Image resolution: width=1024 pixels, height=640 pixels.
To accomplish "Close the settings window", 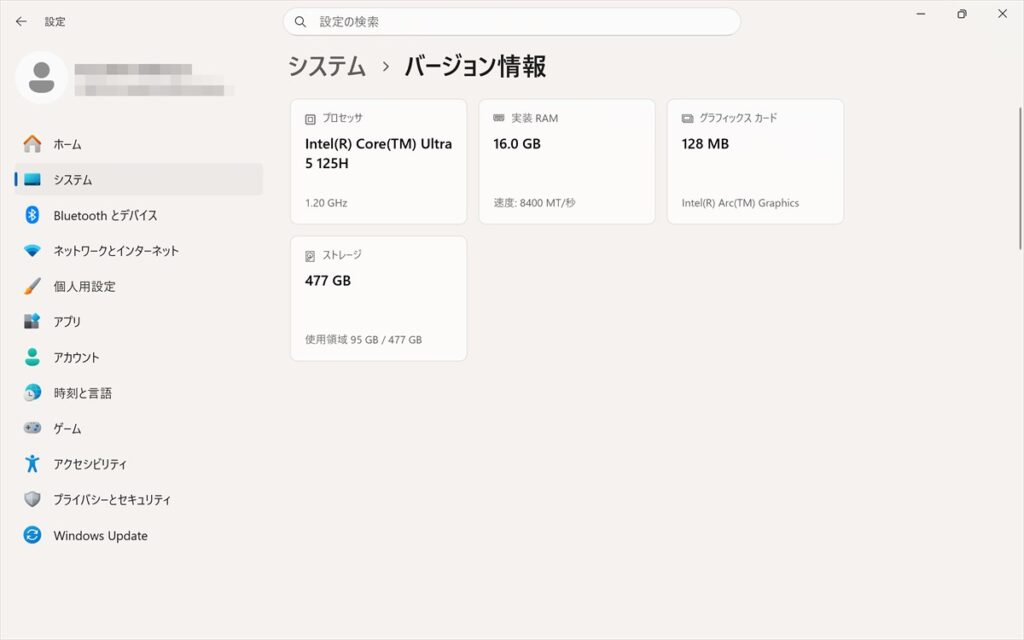I will point(1002,14).
